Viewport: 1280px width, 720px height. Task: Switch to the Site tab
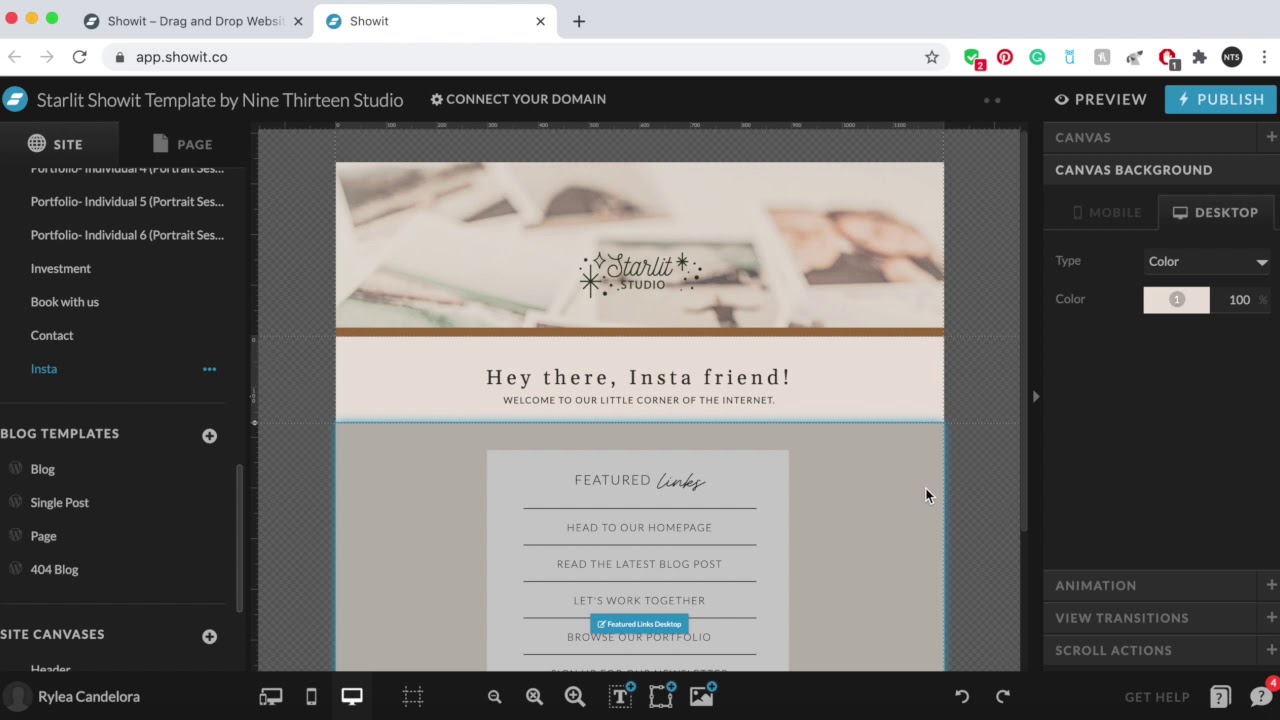coord(58,144)
